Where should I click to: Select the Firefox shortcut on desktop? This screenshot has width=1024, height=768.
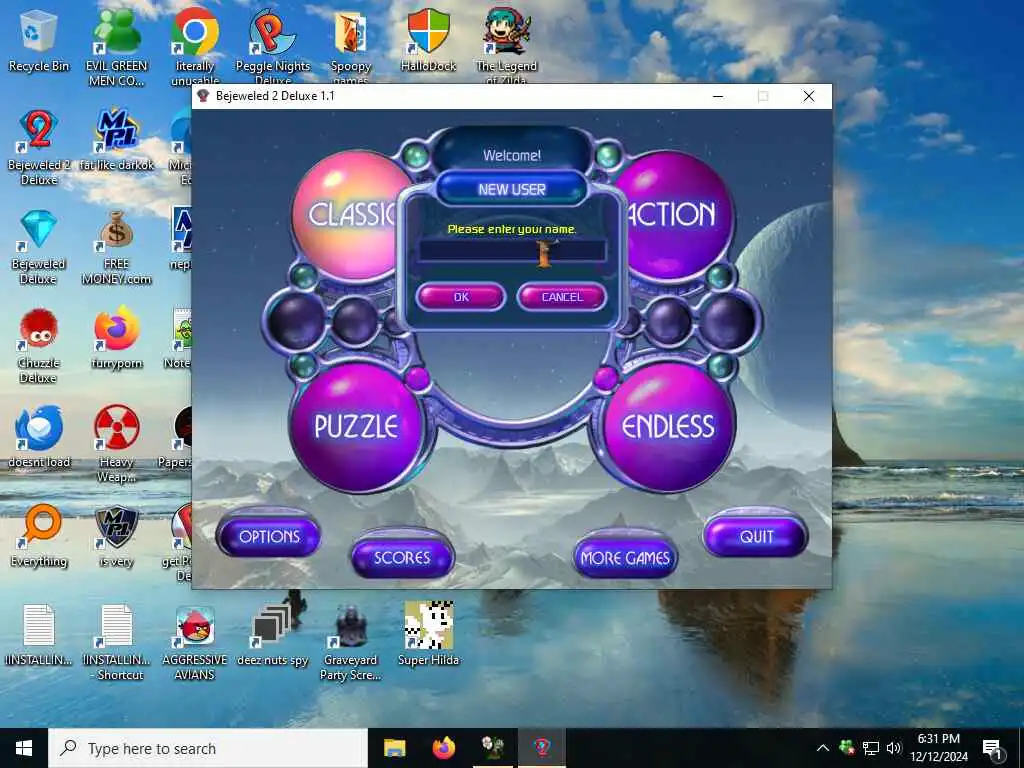pyautogui.click(x=116, y=338)
